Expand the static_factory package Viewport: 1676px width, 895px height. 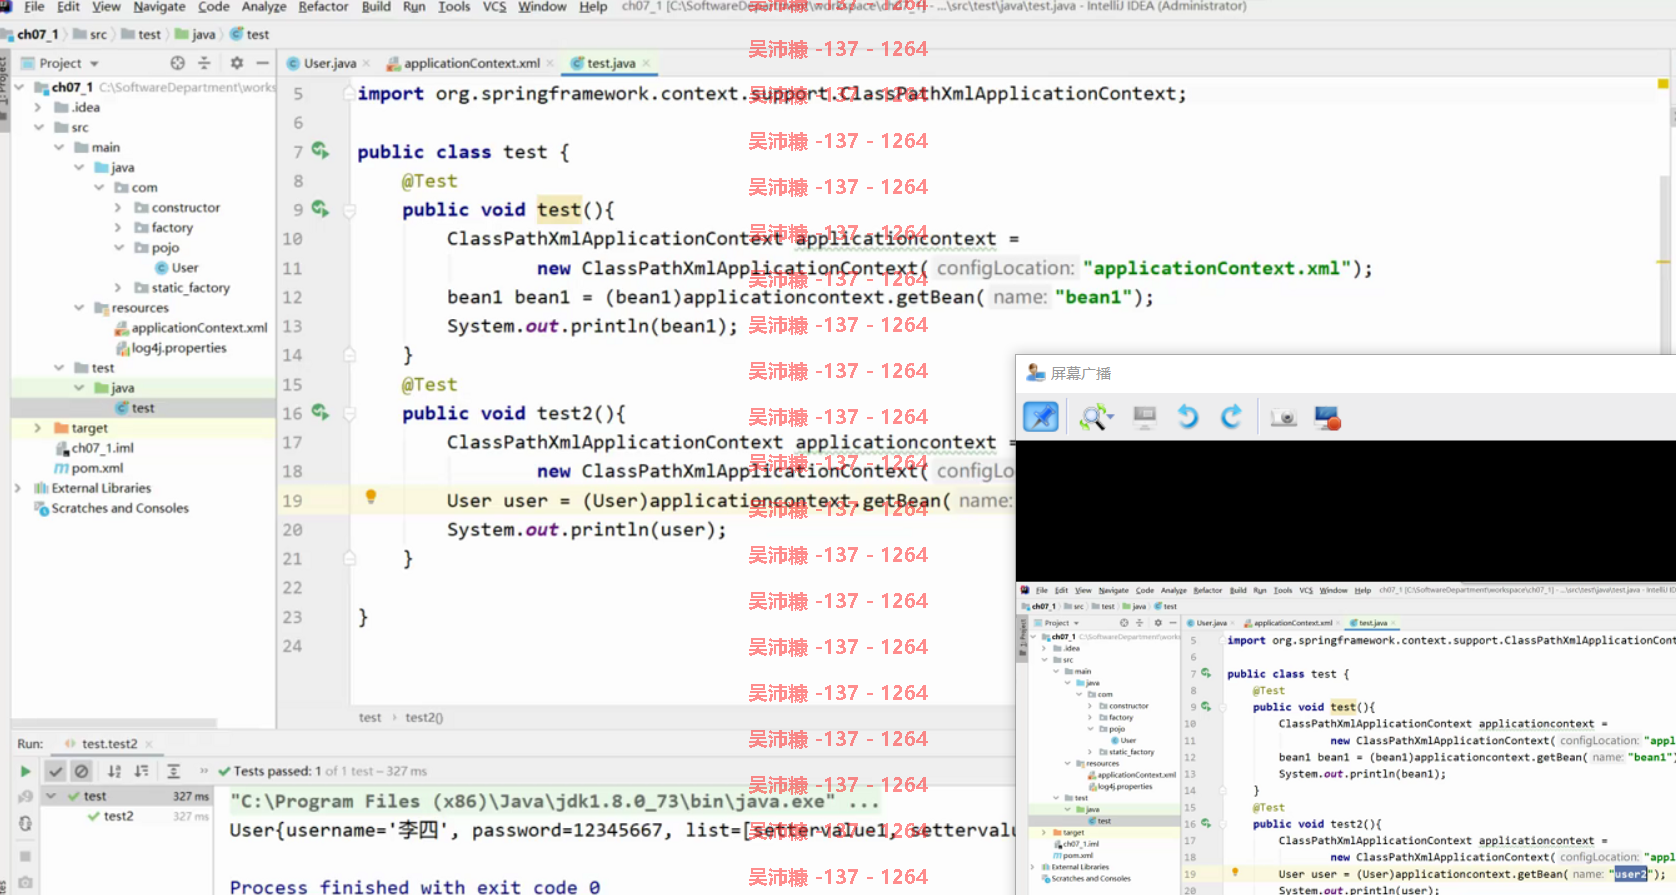tap(118, 287)
